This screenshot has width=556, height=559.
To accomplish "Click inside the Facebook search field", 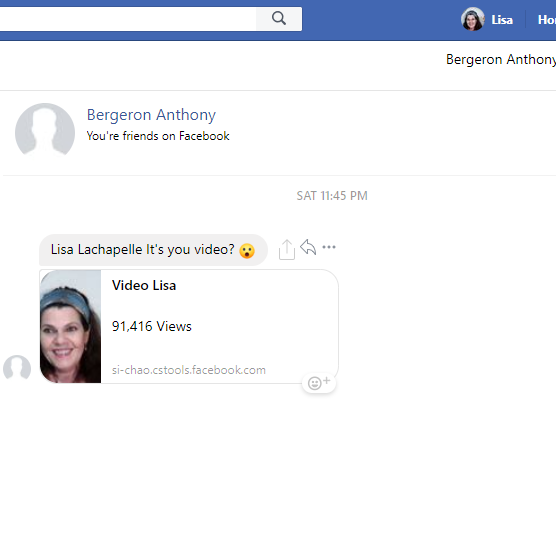I will pos(128,19).
